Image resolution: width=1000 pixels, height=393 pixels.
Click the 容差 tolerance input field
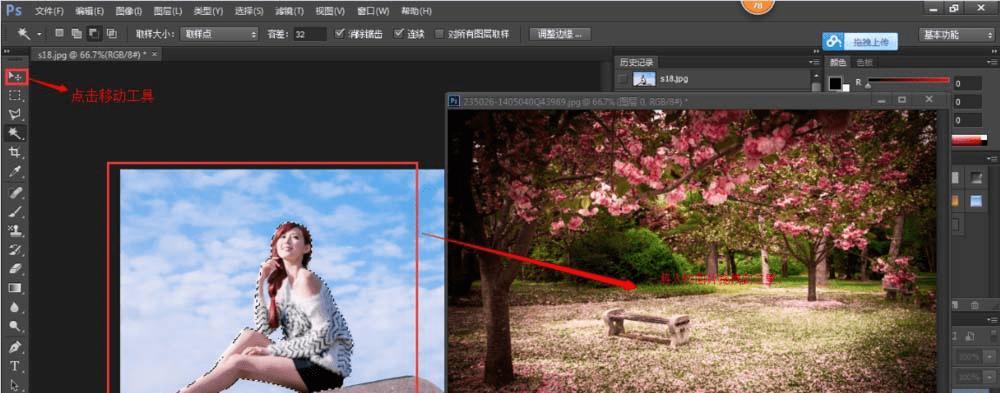[310, 34]
